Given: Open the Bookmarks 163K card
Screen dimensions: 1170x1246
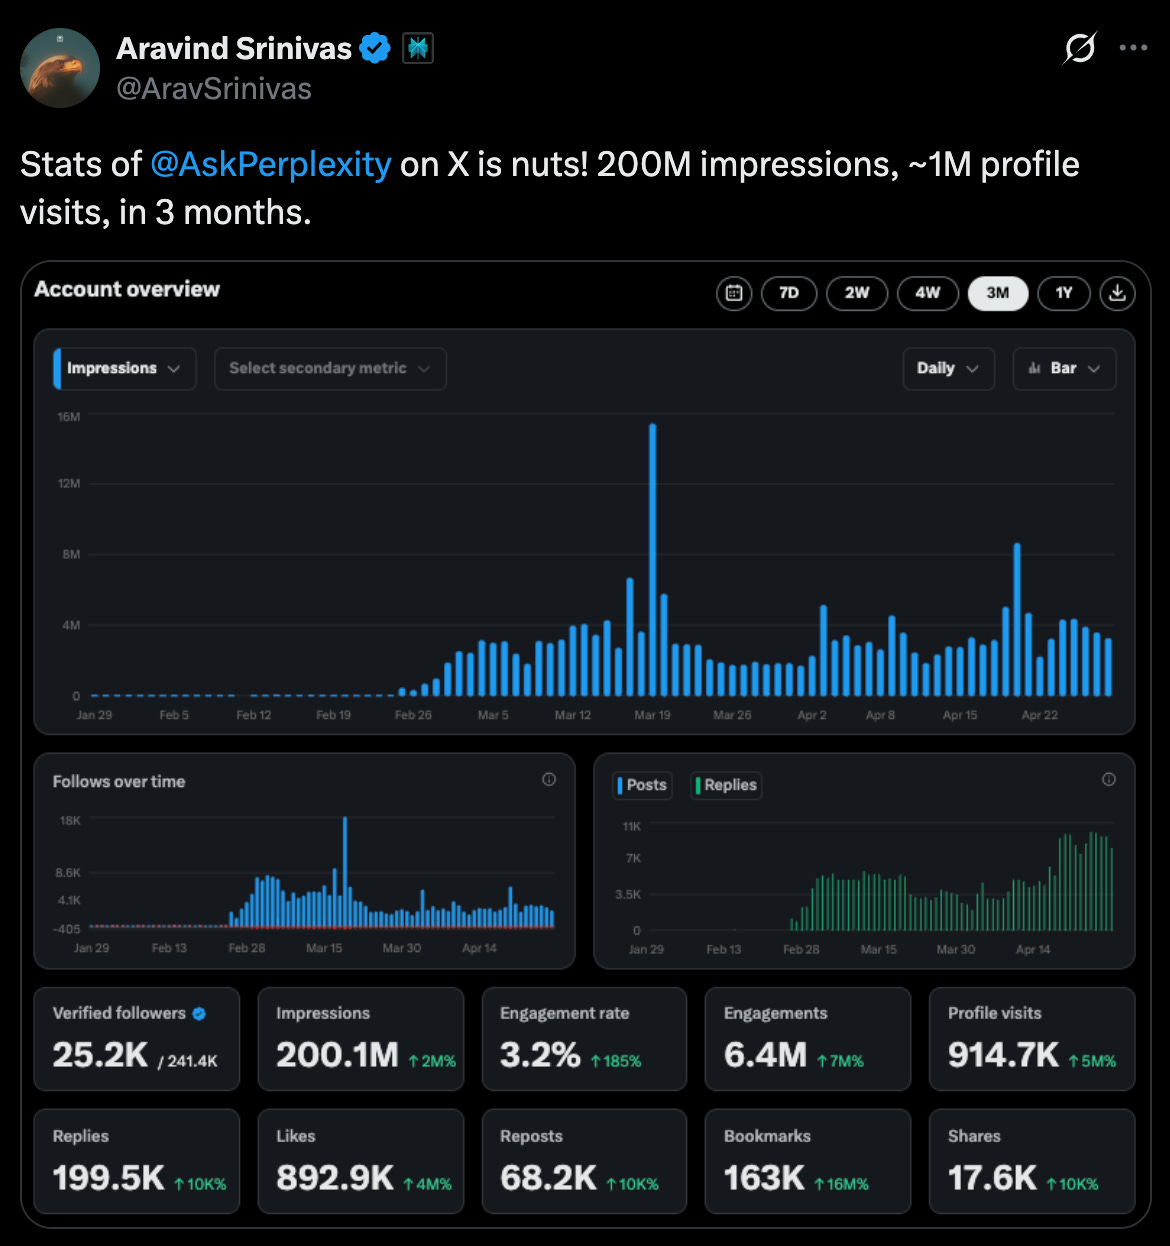Looking at the screenshot, I should (808, 1161).
